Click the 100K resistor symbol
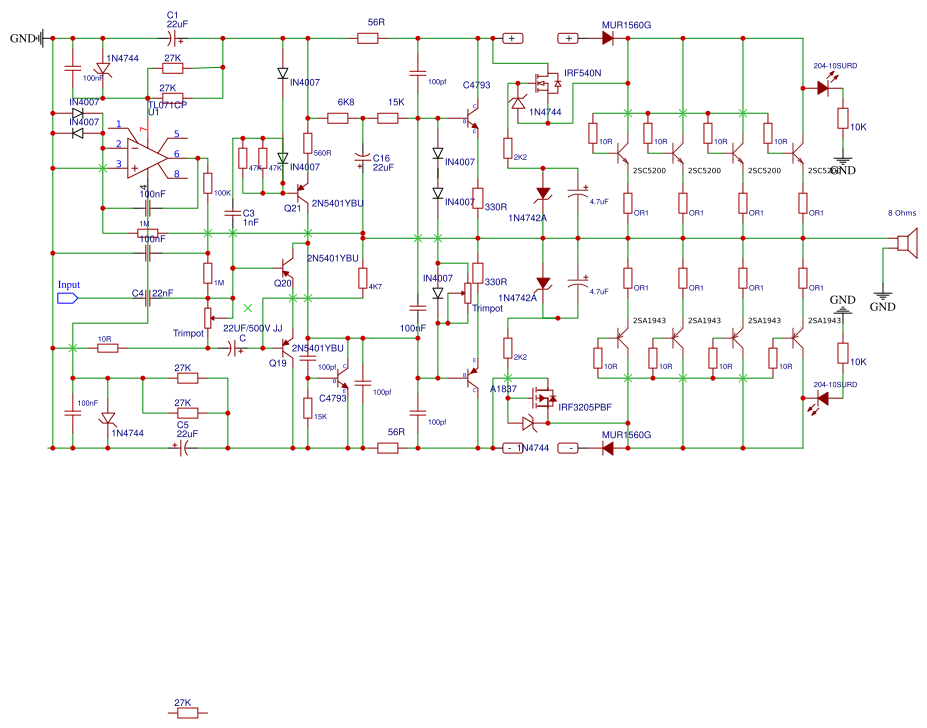Screen dimensions: 927x728 click(x=208, y=183)
